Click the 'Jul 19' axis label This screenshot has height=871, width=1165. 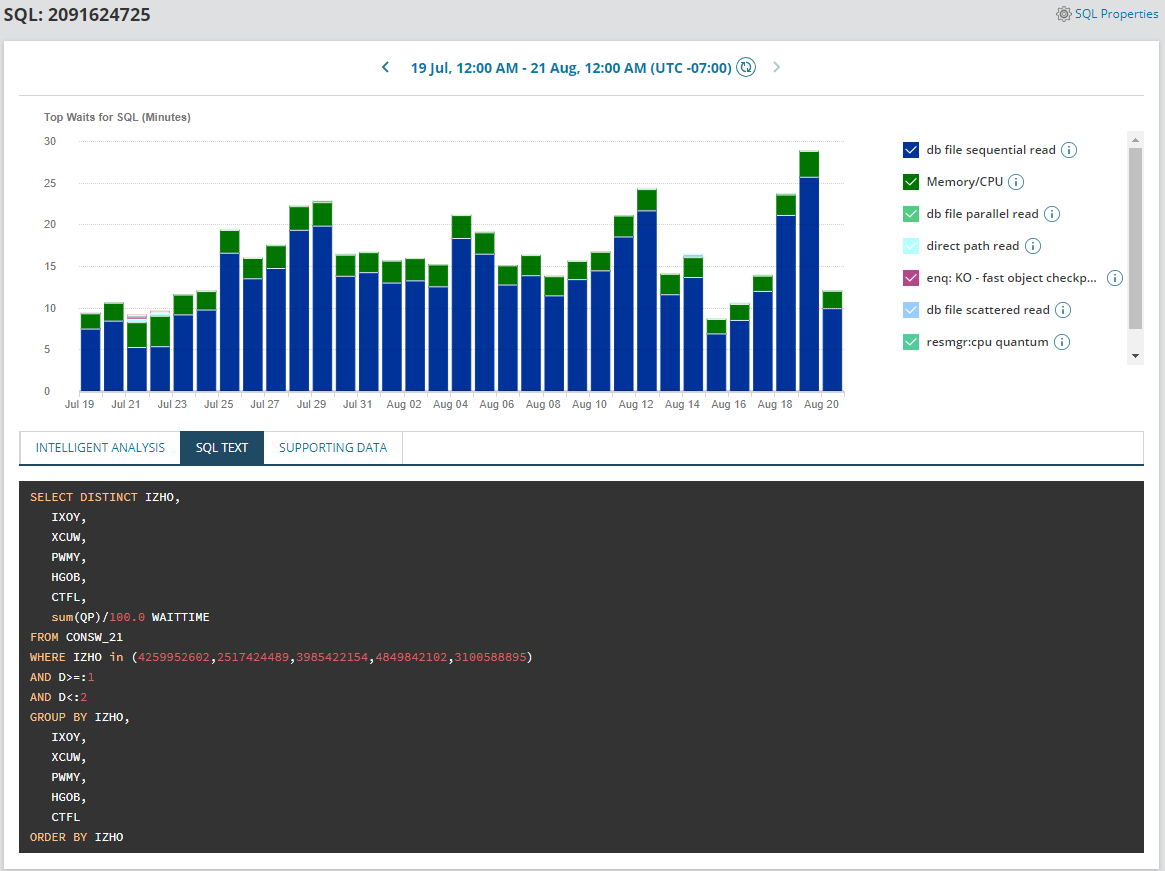coord(79,404)
